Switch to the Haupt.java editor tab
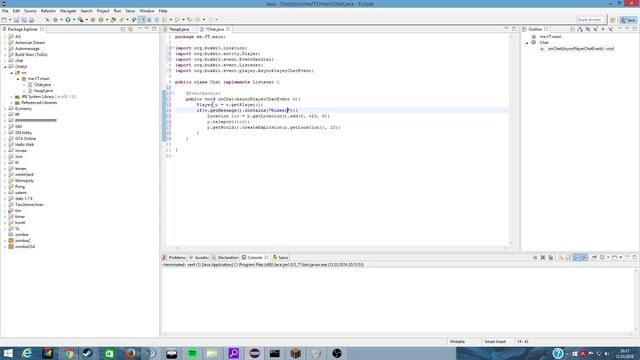Image resolution: width=640 pixels, height=360 pixels. point(179,29)
